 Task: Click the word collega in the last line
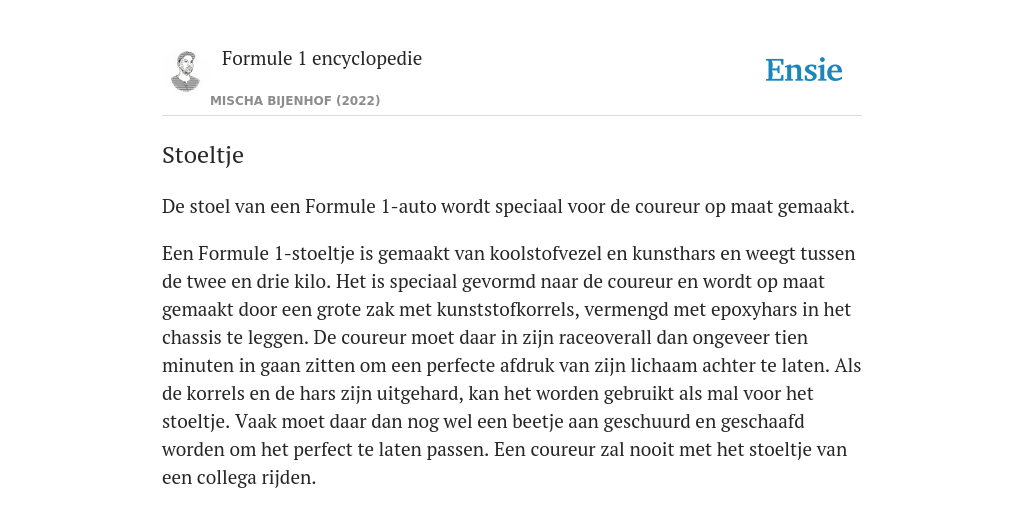[x=227, y=478]
